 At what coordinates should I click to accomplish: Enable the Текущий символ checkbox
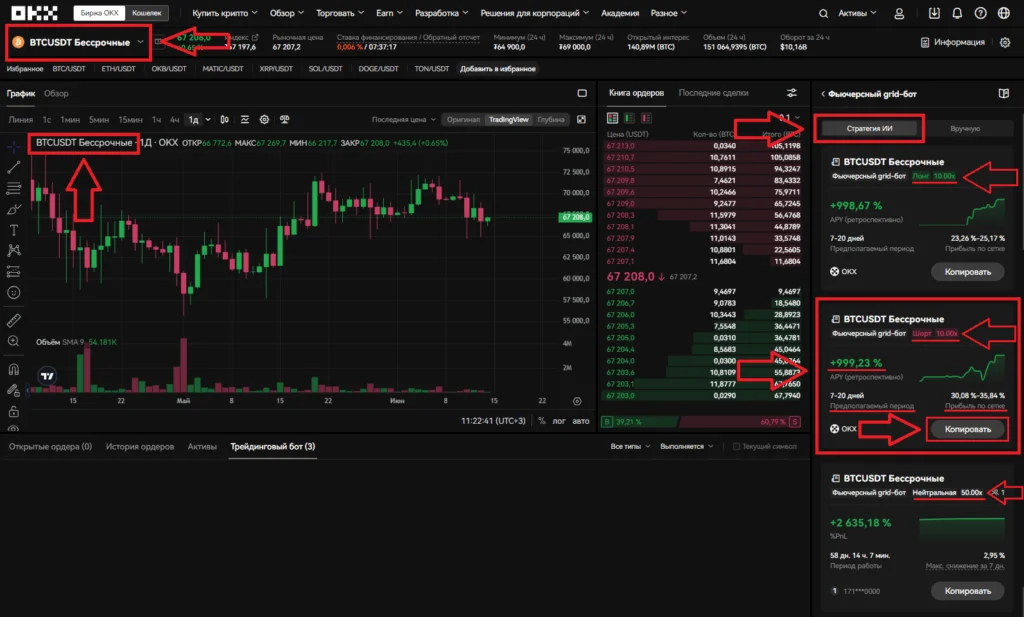pyautogui.click(x=736, y=447)
